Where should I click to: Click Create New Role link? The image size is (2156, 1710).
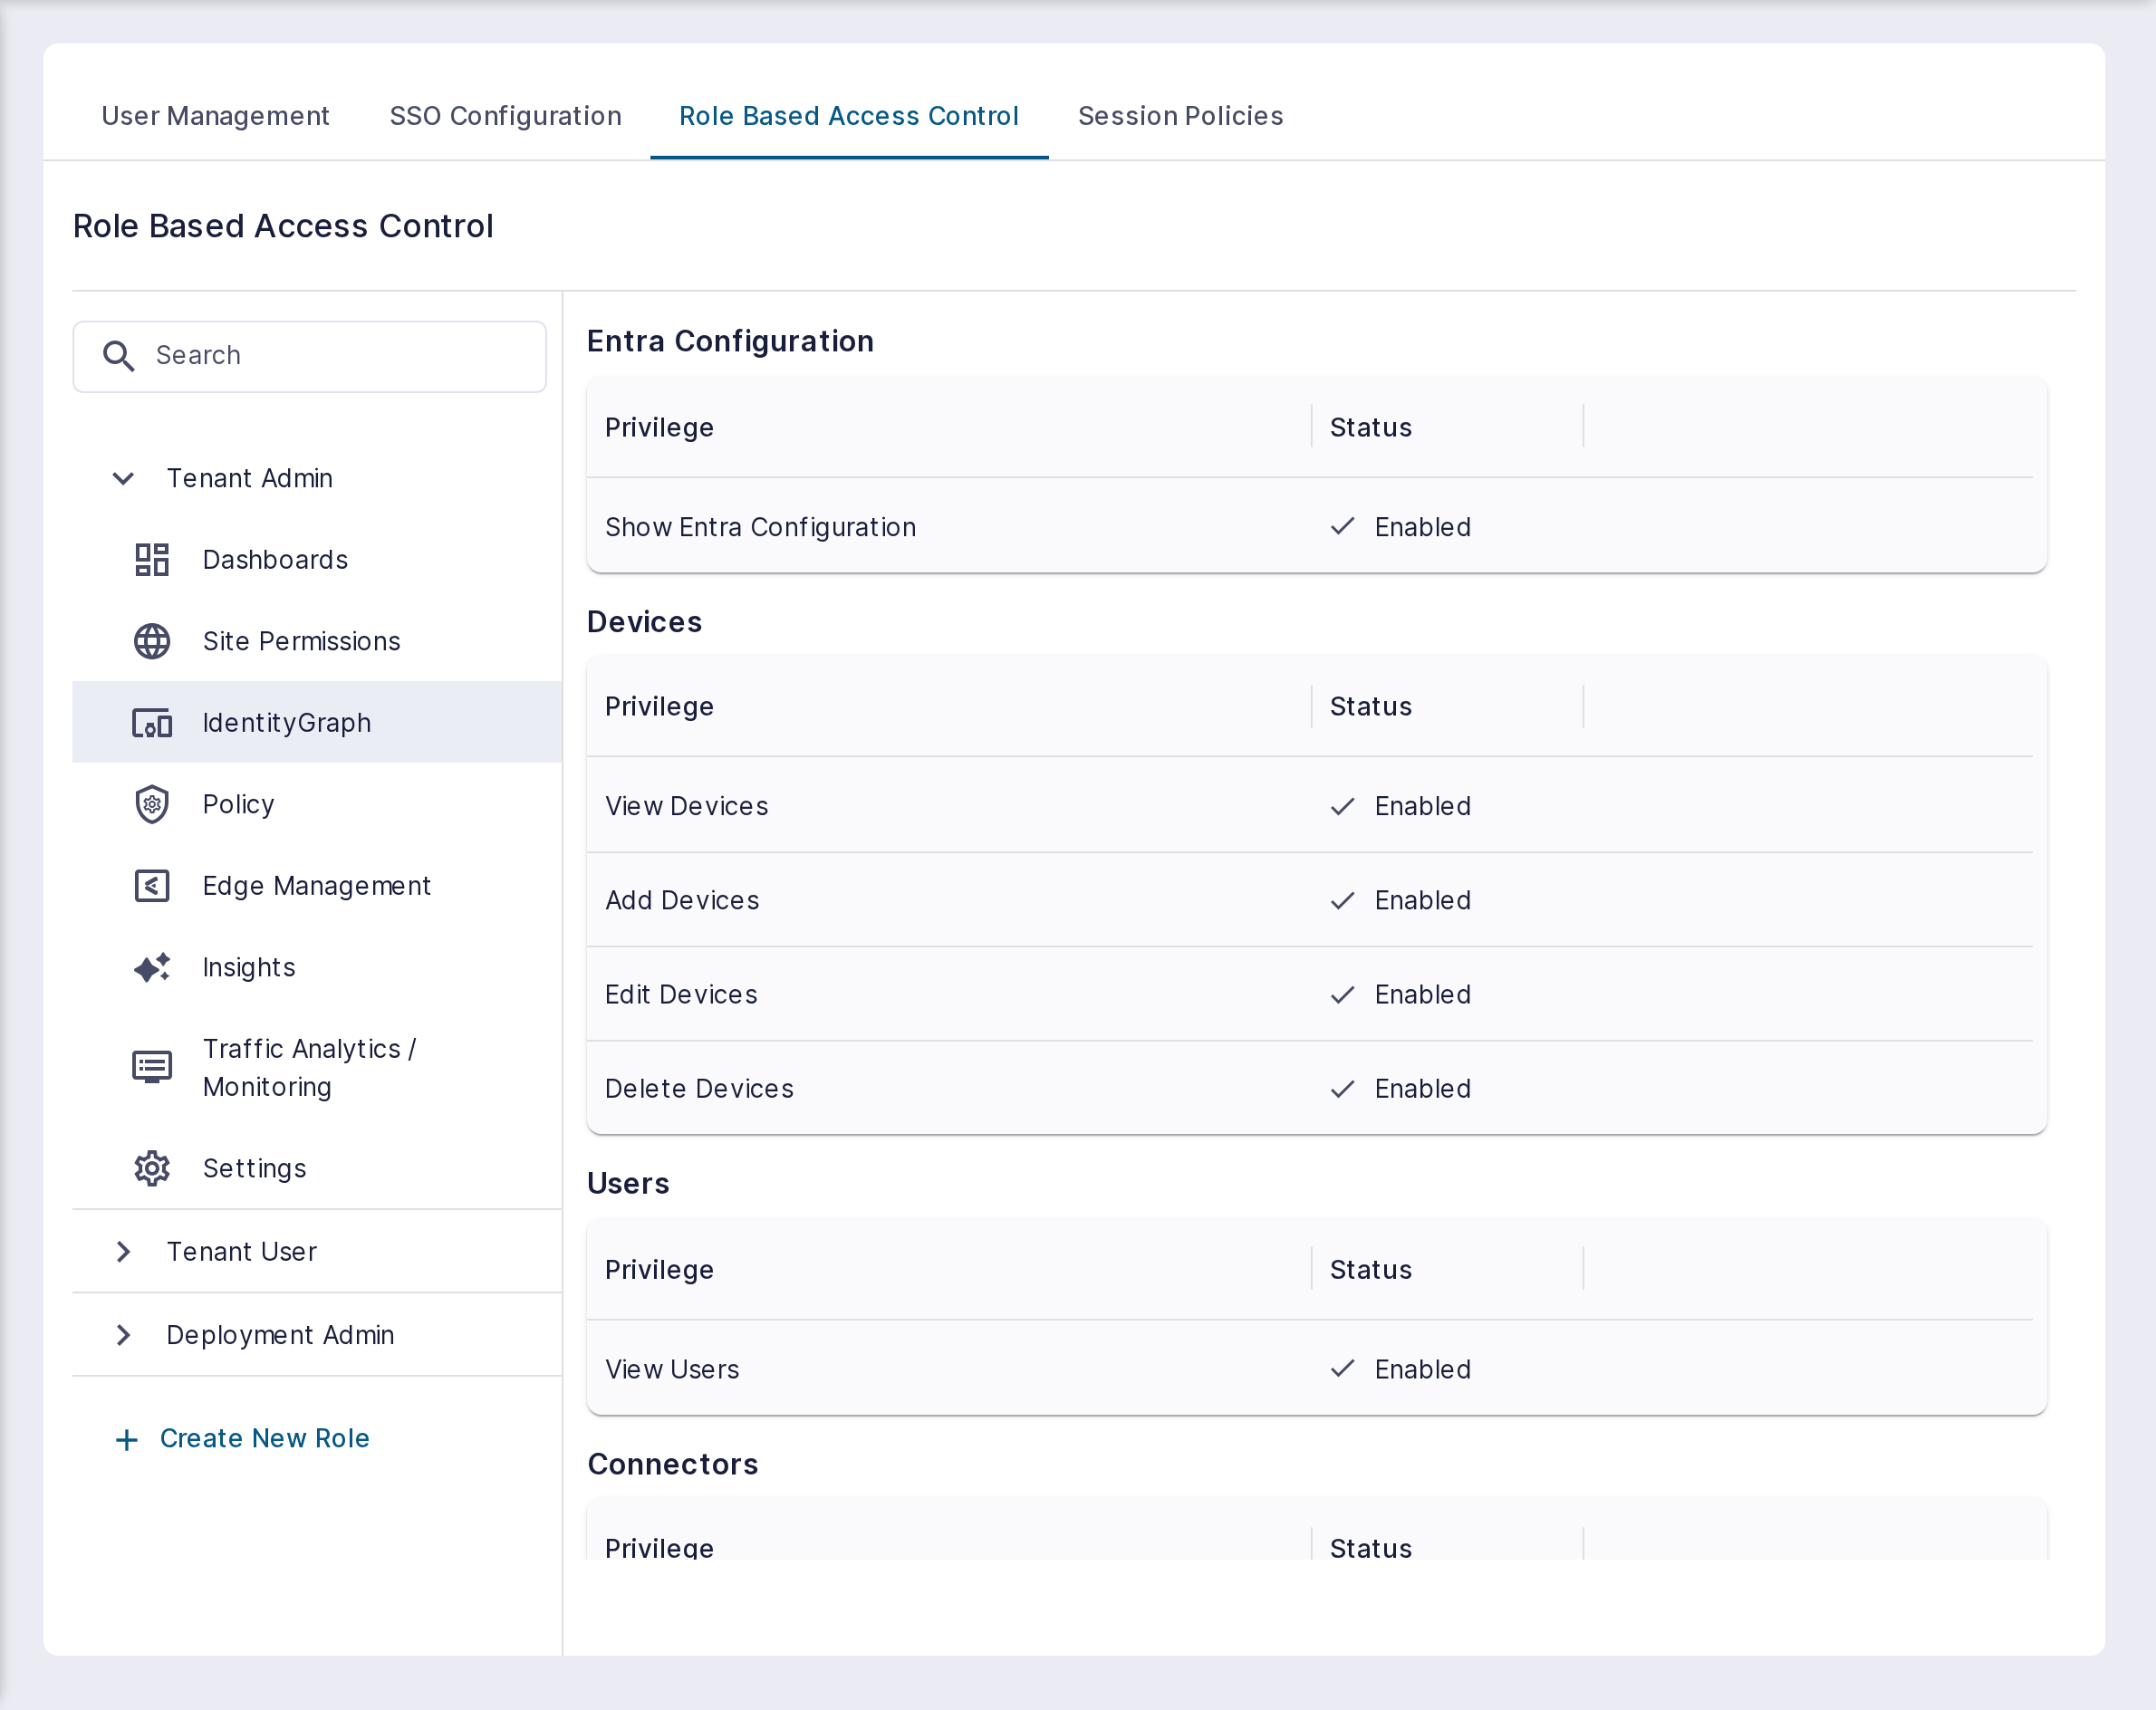point(264,1438)
